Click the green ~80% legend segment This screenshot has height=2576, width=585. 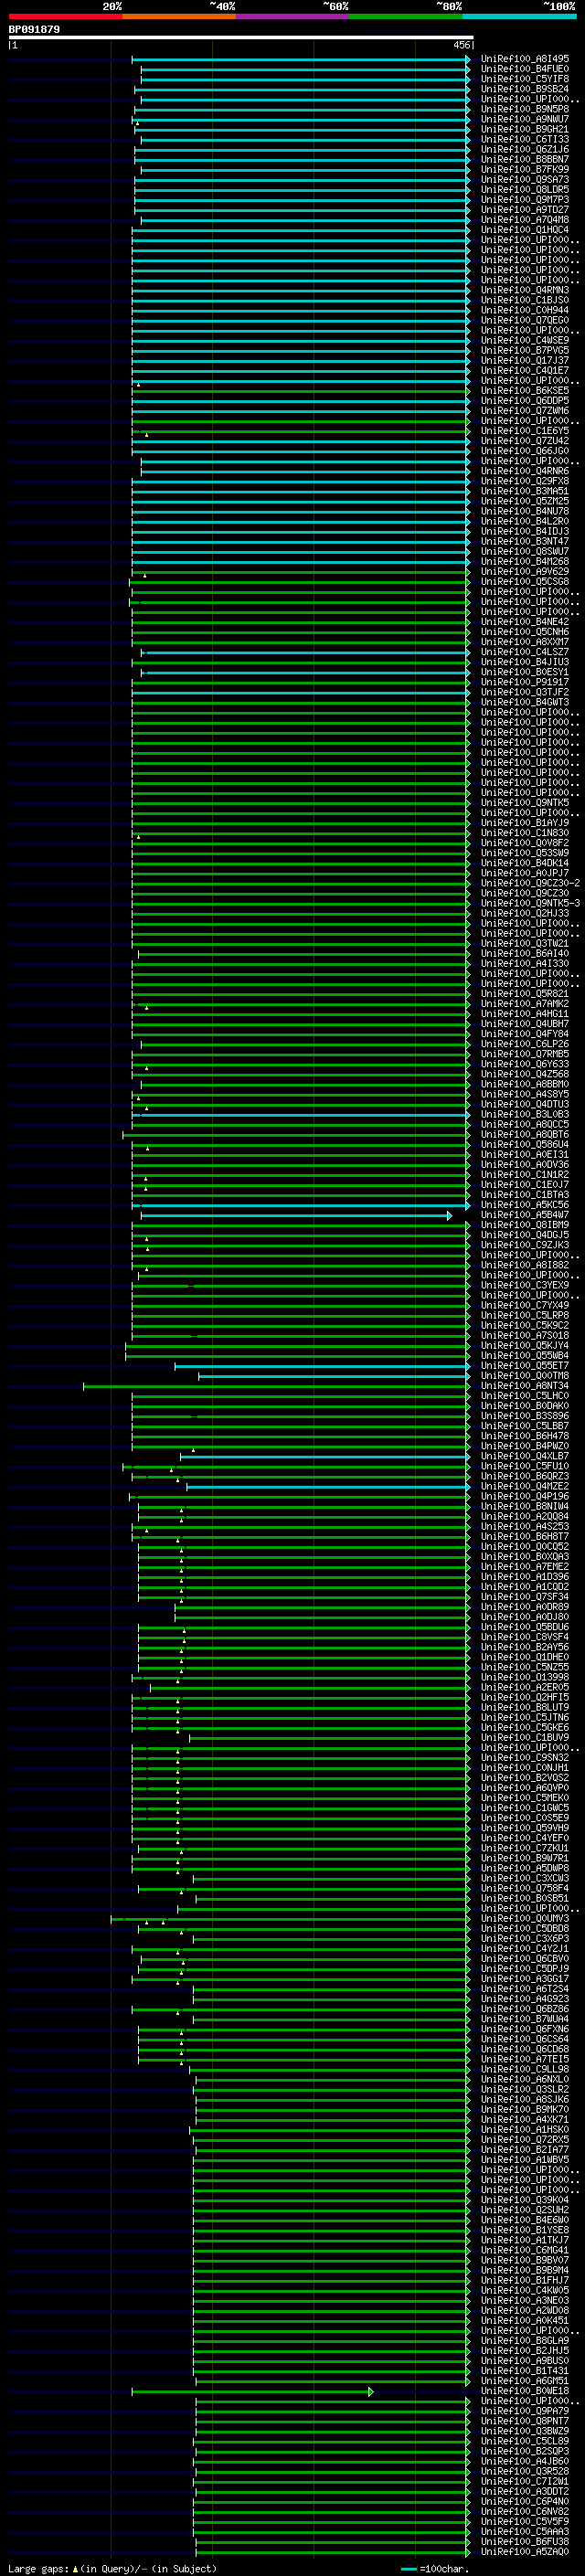coord(406,16)
